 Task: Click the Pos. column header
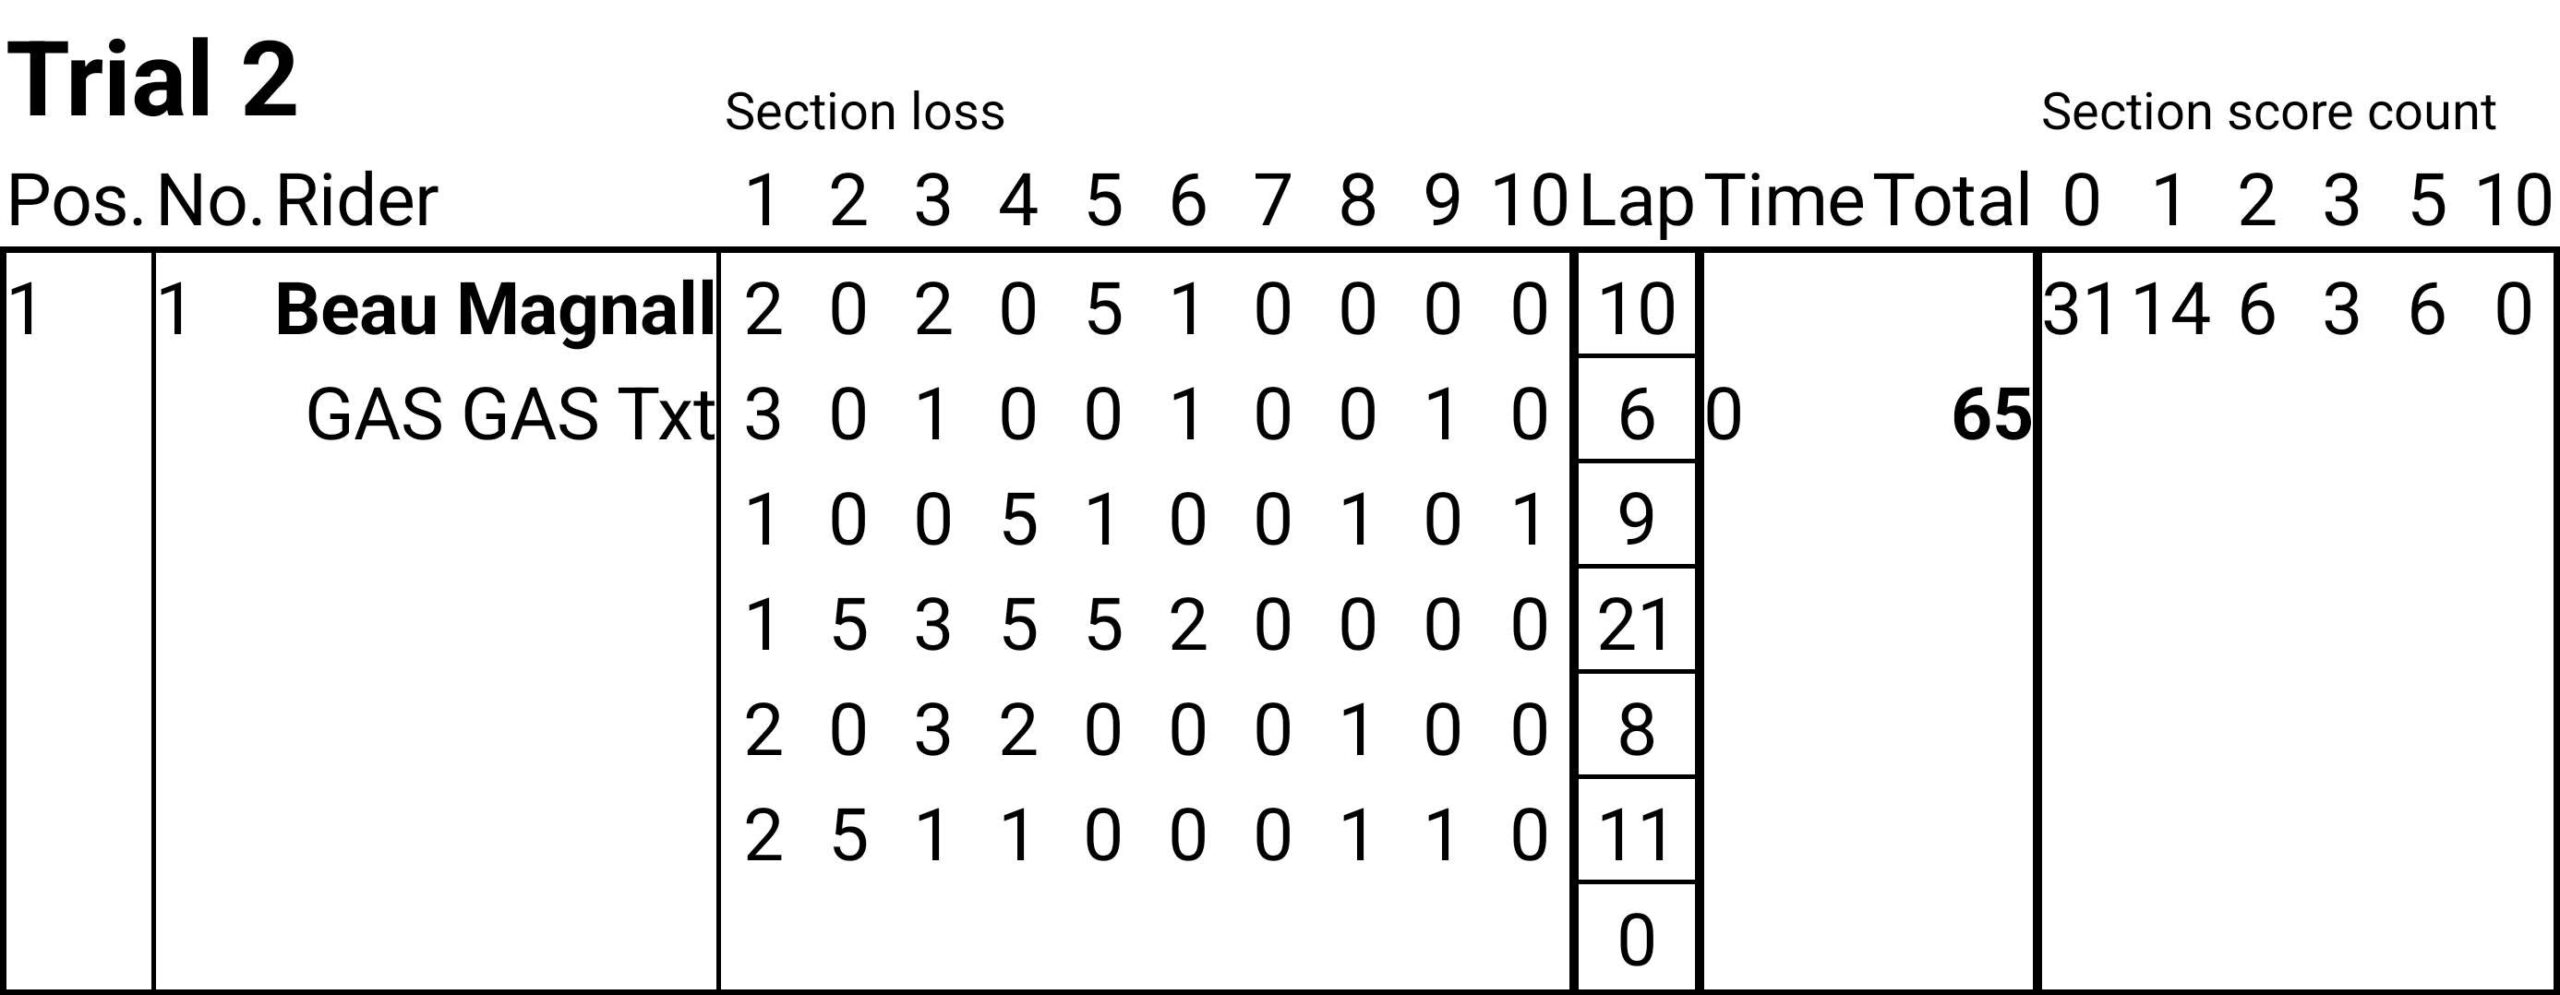76,202
